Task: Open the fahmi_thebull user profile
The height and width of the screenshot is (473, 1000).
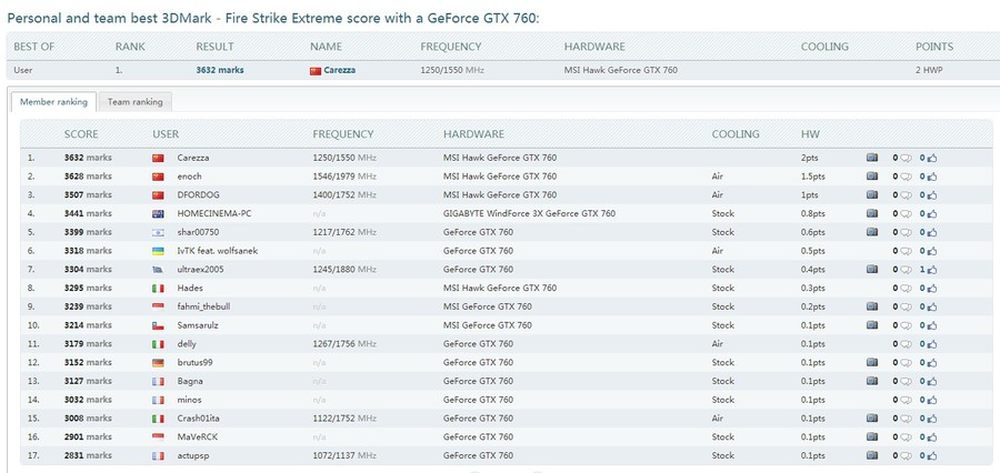Action: 203,307
